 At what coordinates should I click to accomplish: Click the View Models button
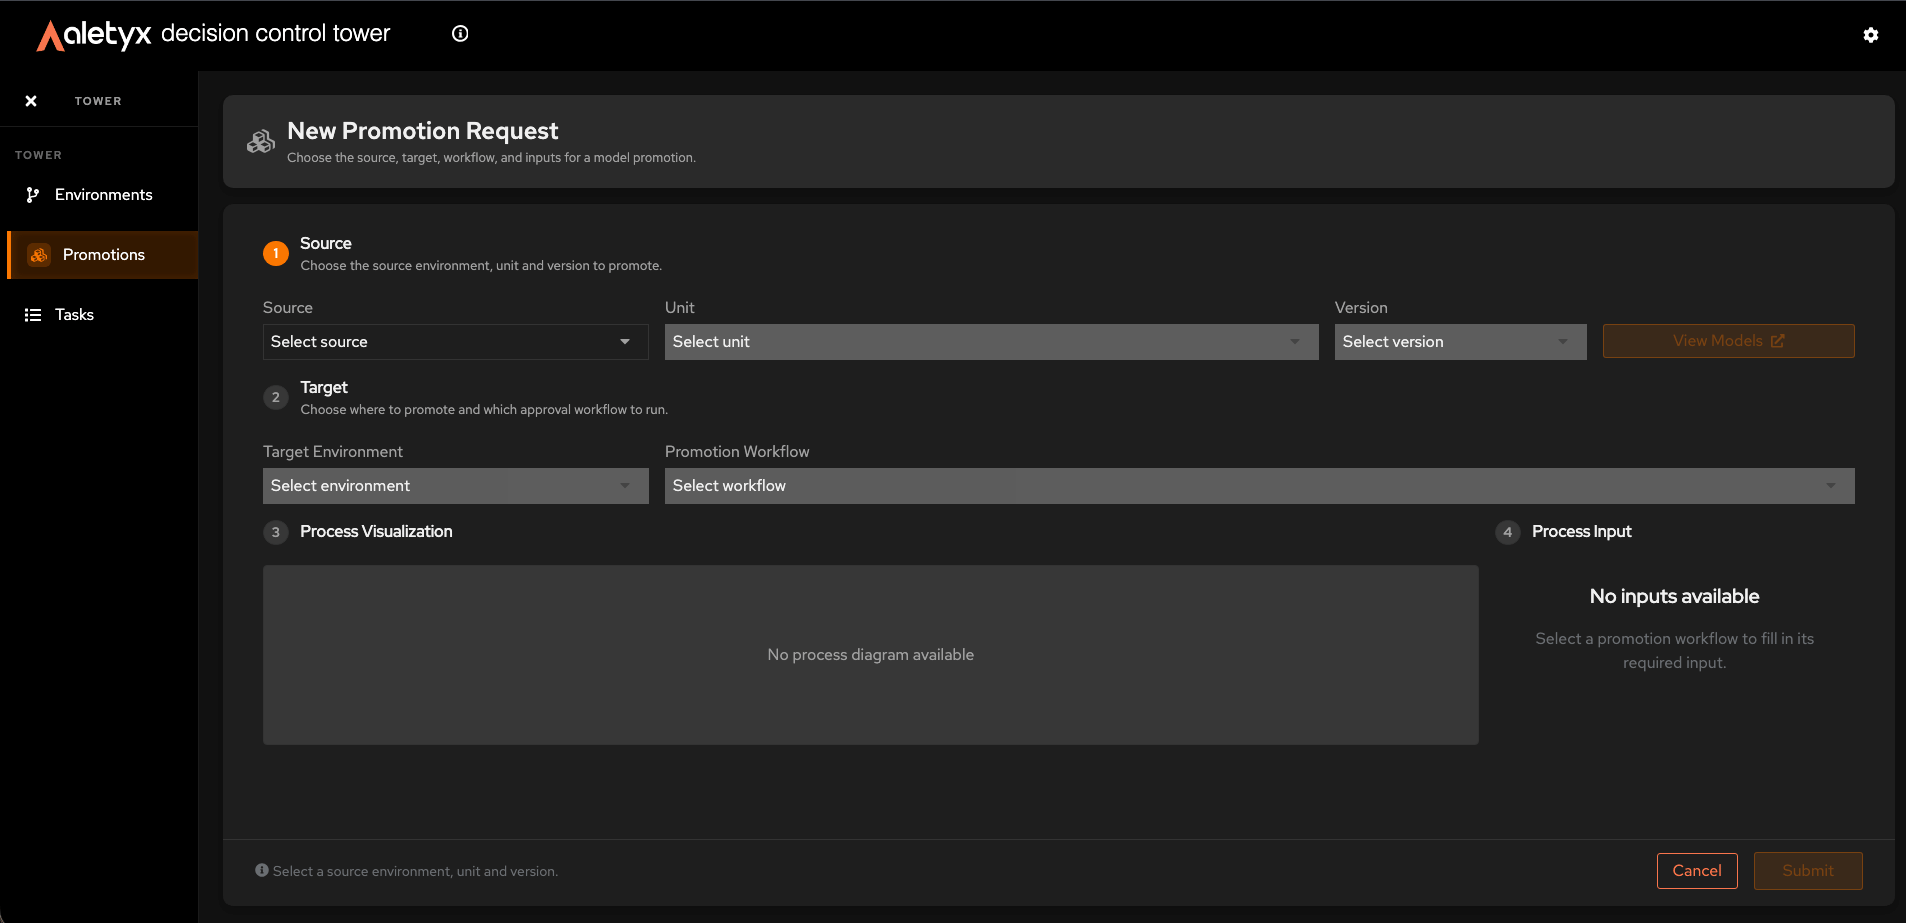pos(1729,341)
